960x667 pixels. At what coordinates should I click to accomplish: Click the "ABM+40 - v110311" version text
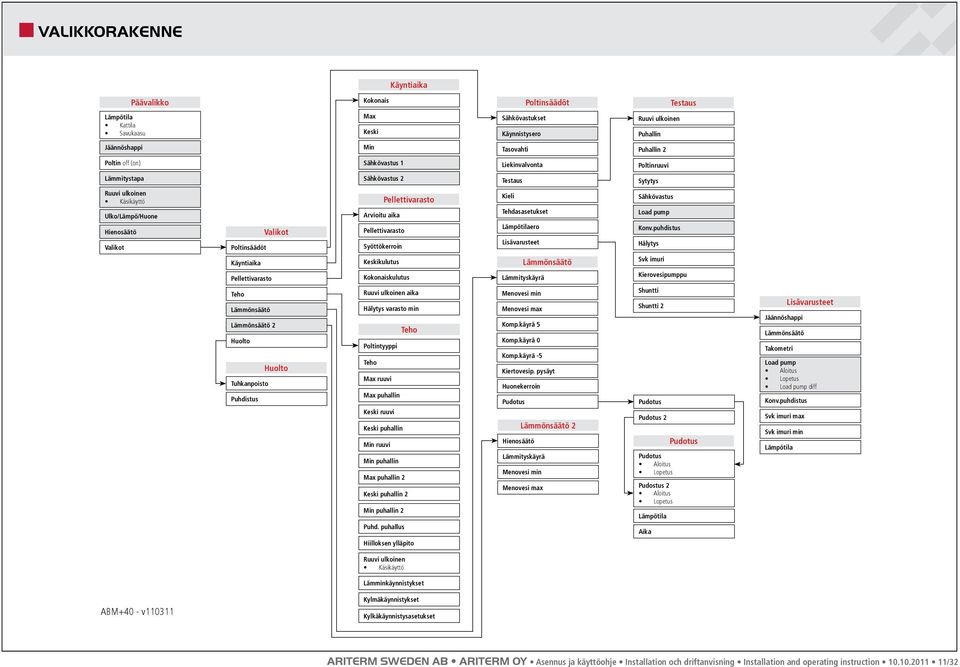pyautogui.click(x=137, y=611)
